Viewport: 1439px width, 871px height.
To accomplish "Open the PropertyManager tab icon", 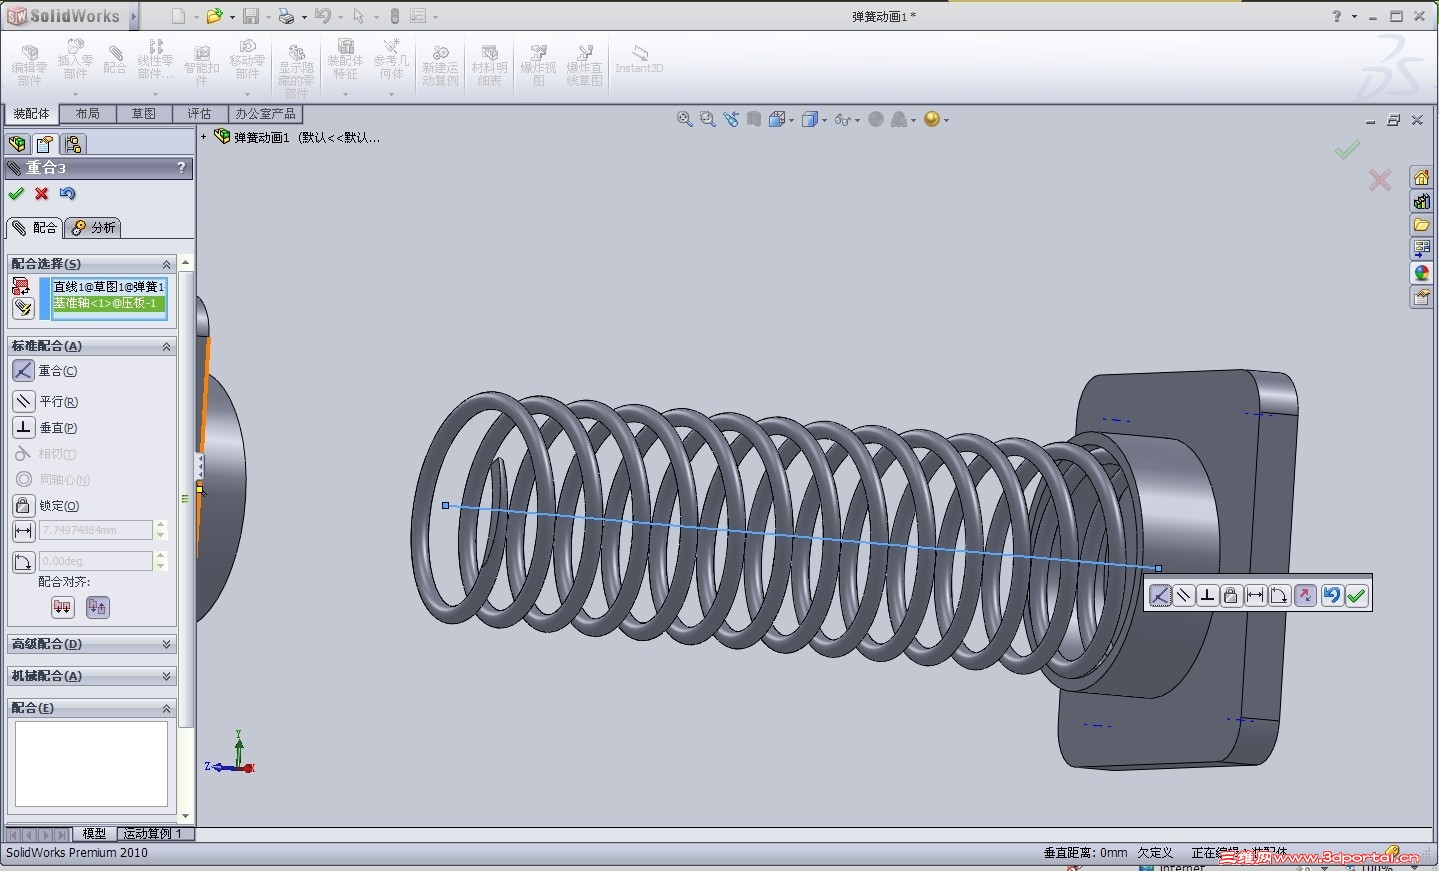I will [45, 144].
